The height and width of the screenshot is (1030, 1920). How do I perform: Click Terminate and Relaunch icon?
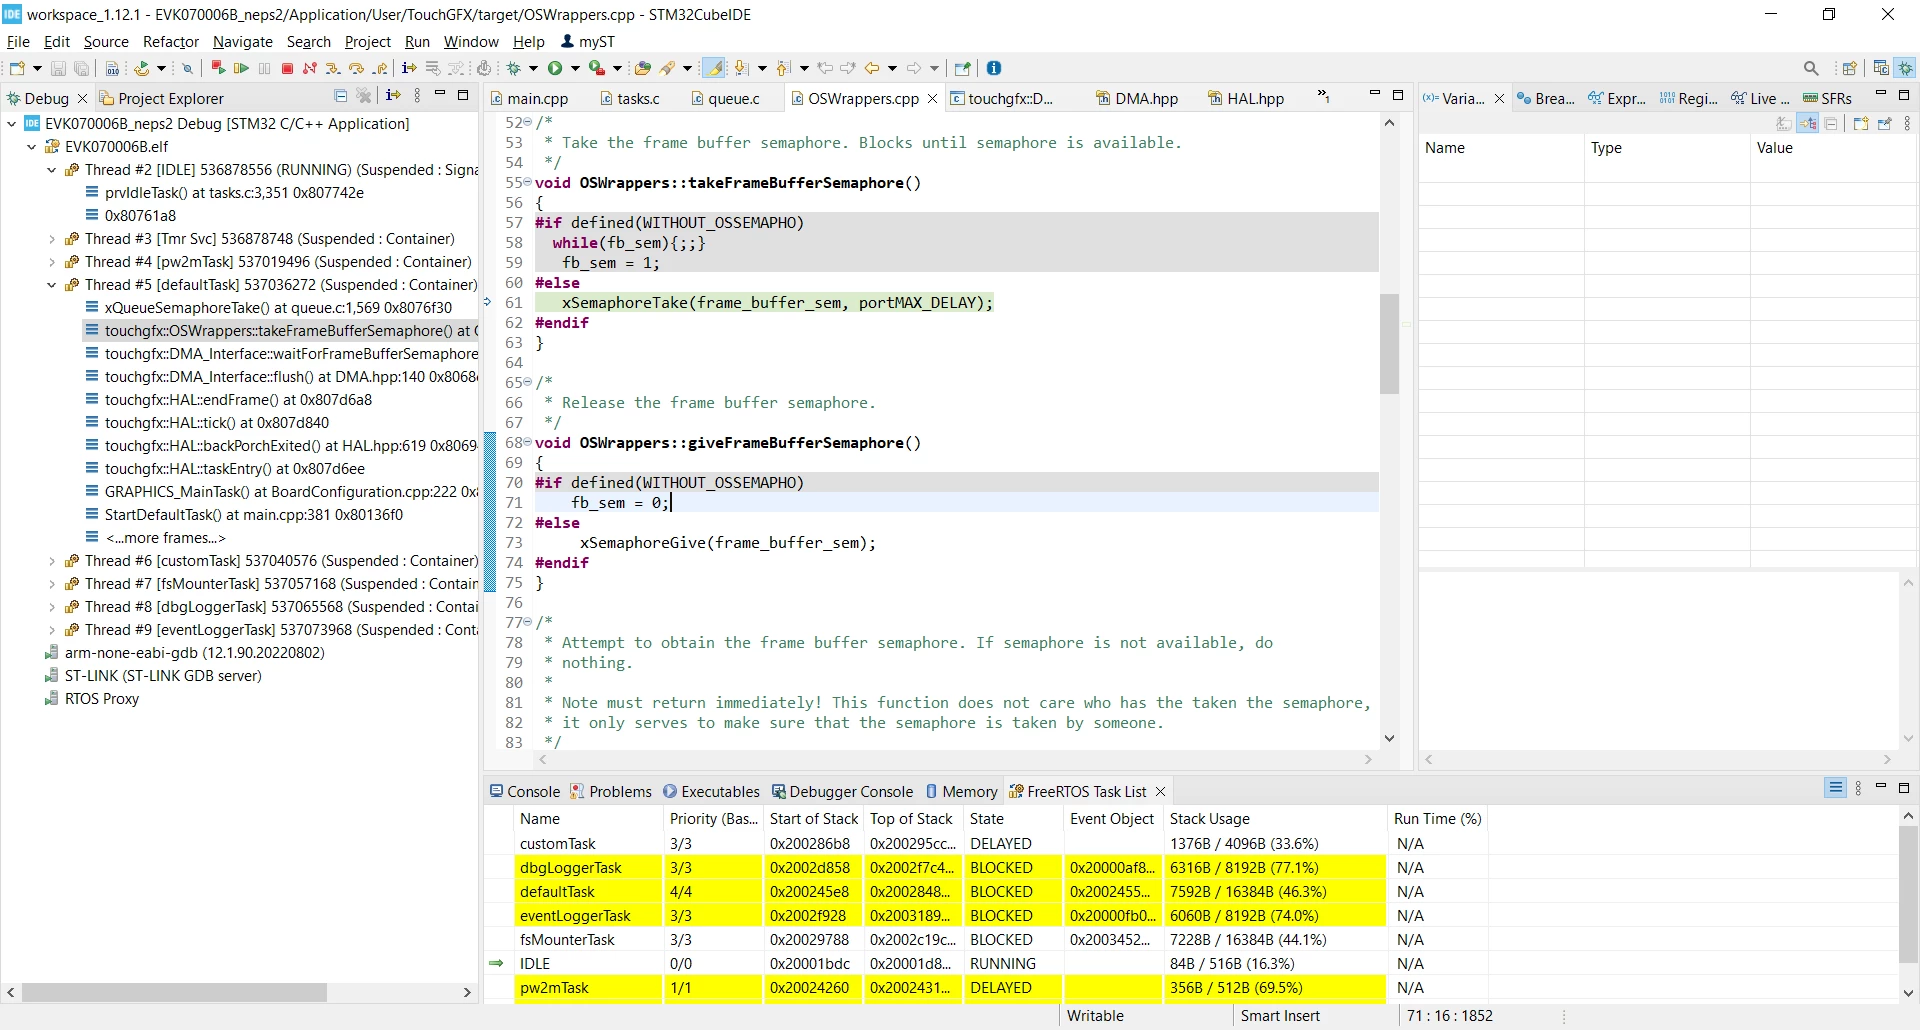click(x=217, y=68)
